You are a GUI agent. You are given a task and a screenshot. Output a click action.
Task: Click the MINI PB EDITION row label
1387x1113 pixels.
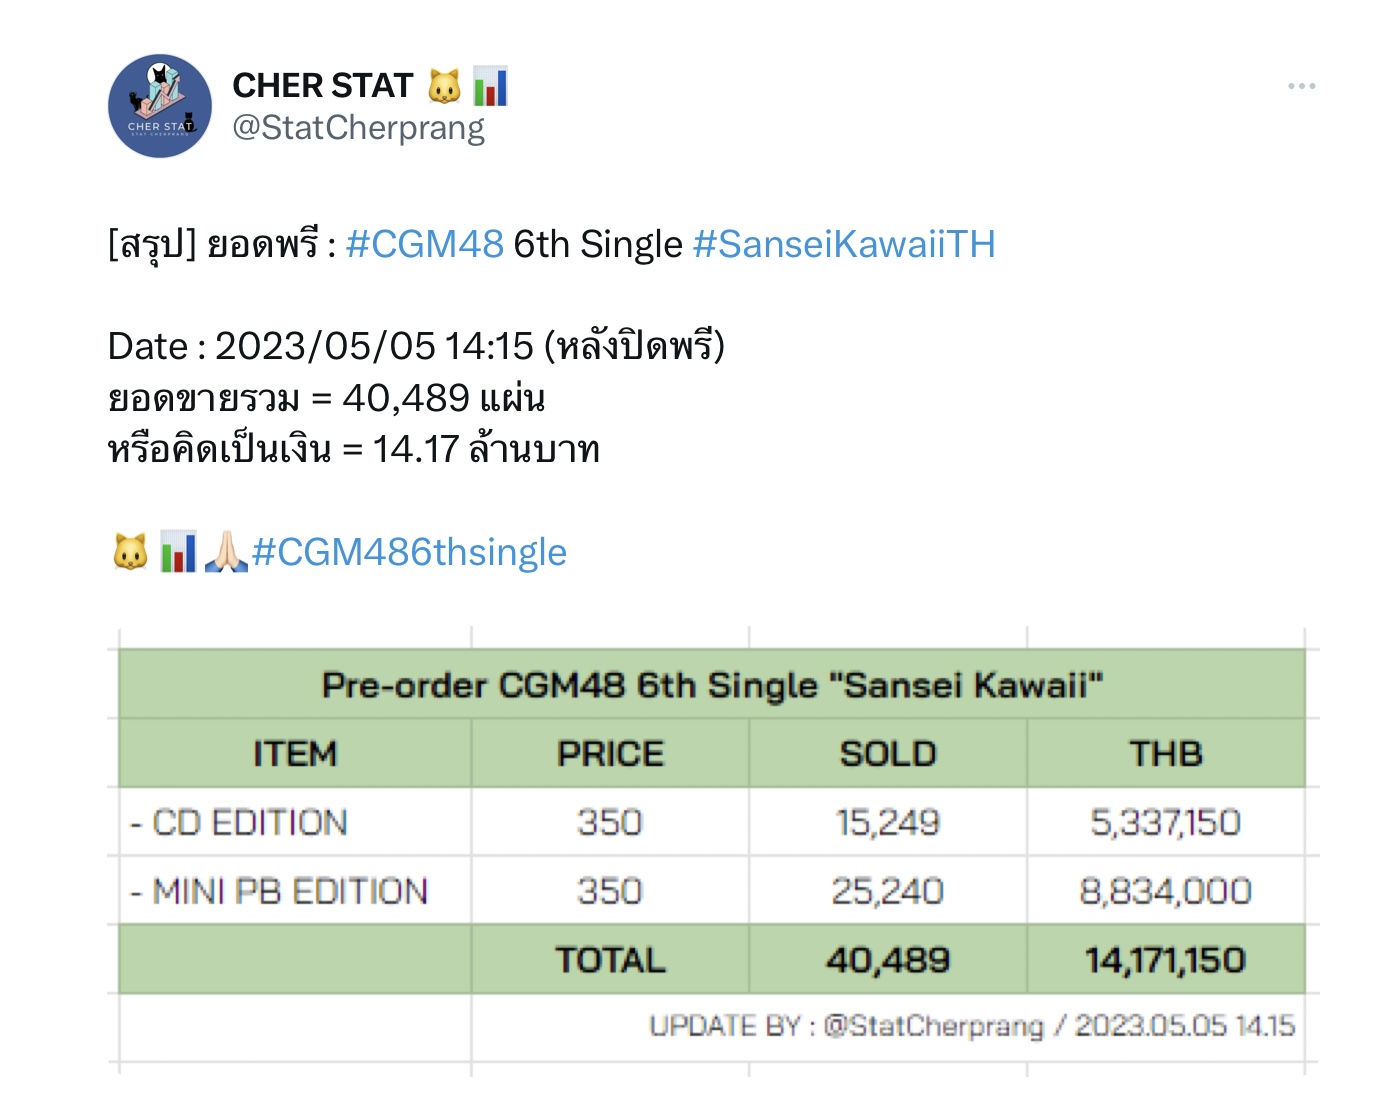tap(279, 891)
